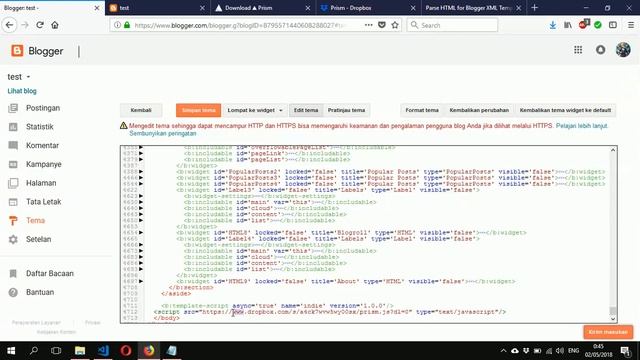Save page to Pocket
The height and width of the screenshot is (360, 640).
coord(382,25)
